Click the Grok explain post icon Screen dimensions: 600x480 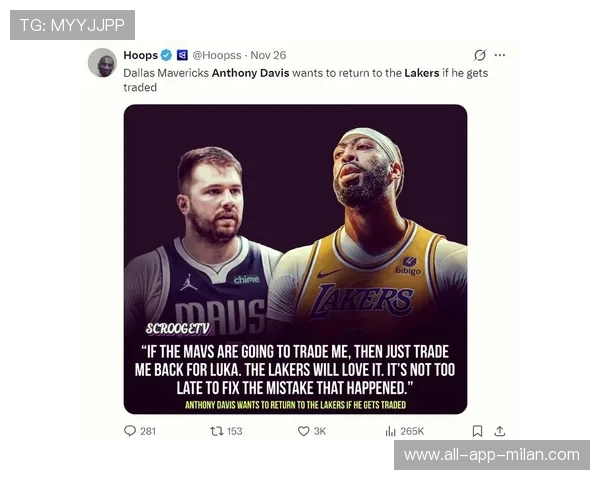(480, 55)
